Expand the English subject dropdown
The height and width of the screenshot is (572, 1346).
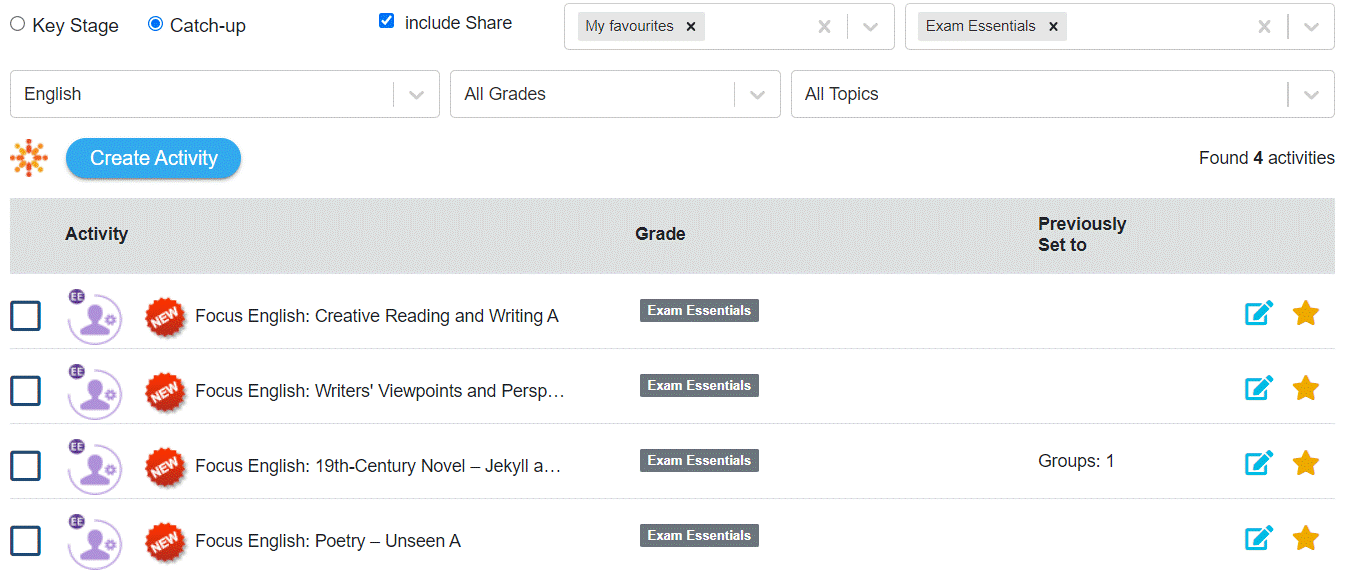coord(417,94)
